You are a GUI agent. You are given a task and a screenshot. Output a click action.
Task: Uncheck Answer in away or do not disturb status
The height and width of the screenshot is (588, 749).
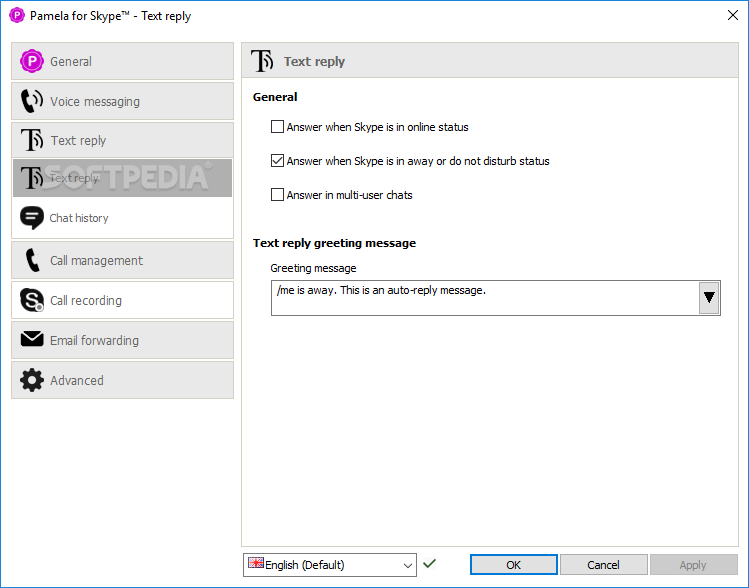point(277,160)
